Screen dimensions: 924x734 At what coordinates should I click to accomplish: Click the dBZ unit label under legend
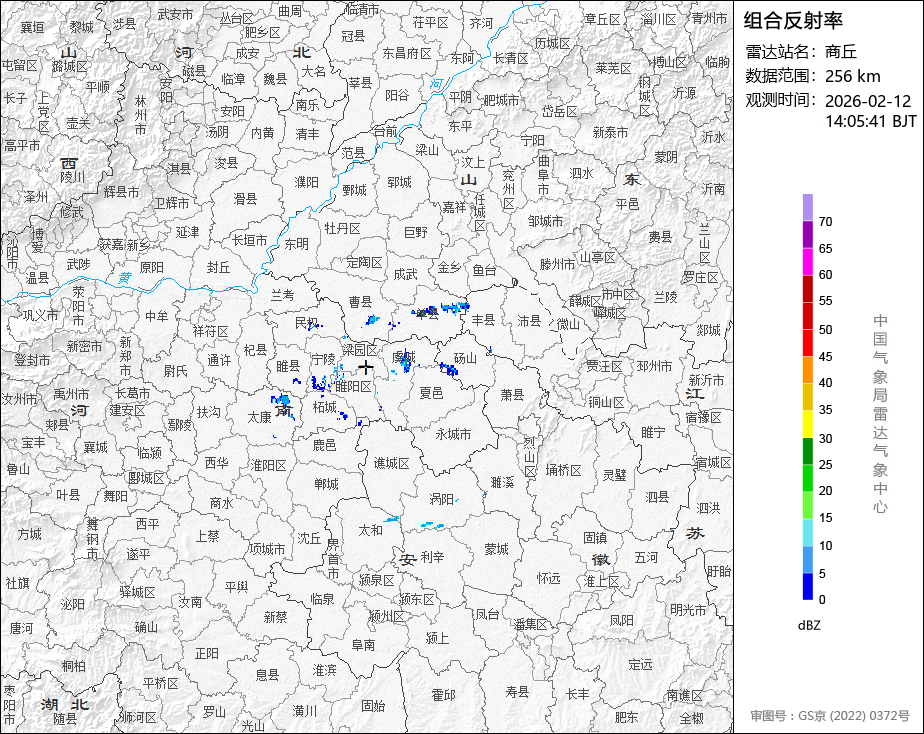[x=809, y=626]
